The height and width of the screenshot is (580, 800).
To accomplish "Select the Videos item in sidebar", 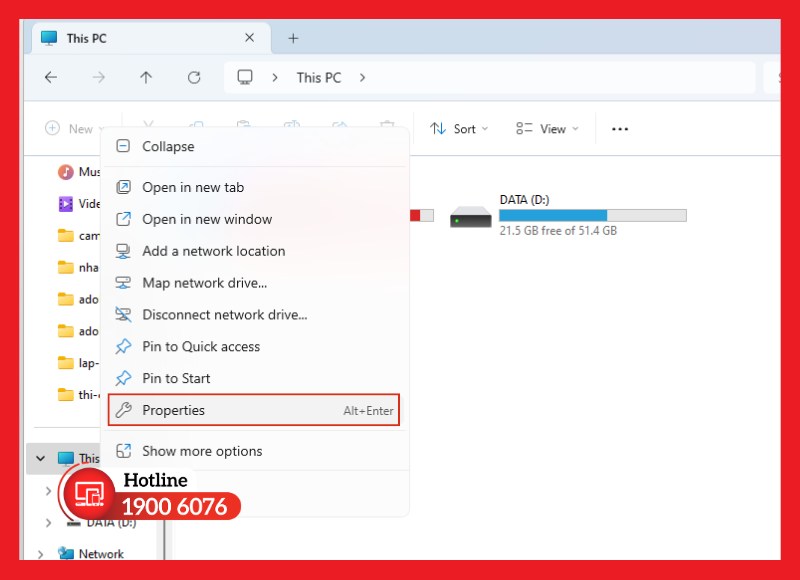I will tap(78, 204).
